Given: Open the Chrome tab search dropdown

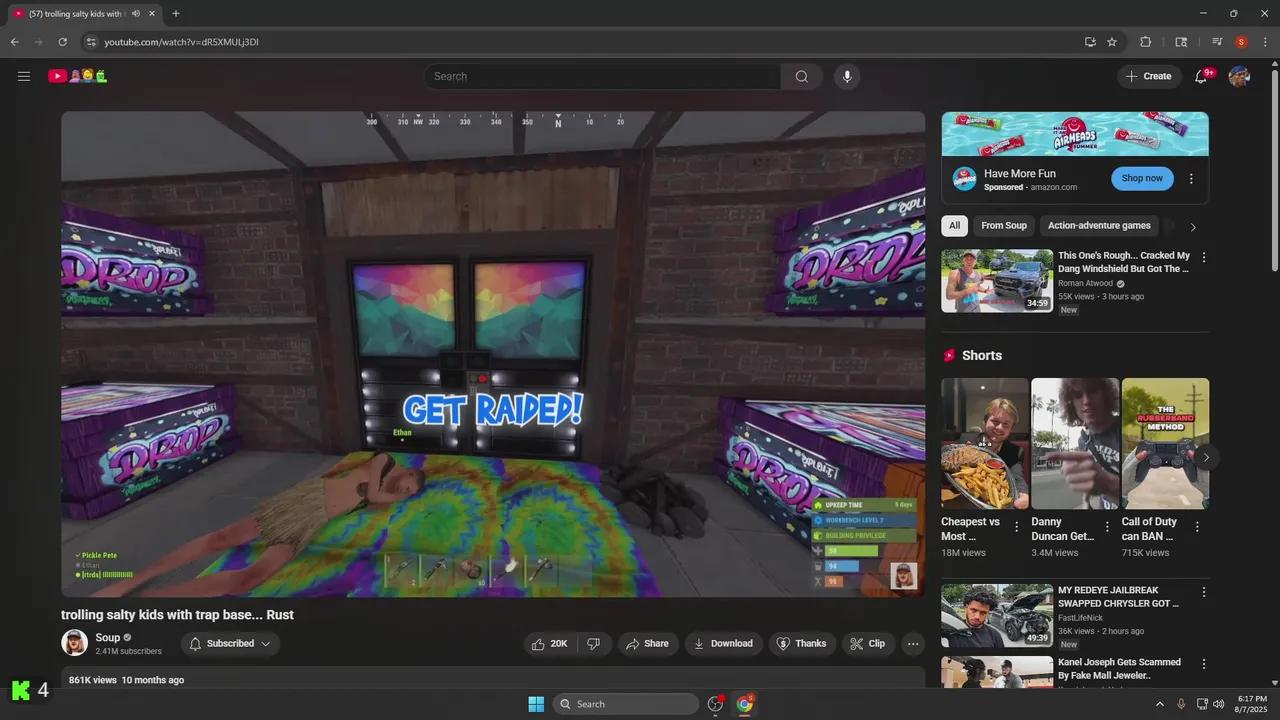Looking at the screenshot, I should (x=1180, y=42).
